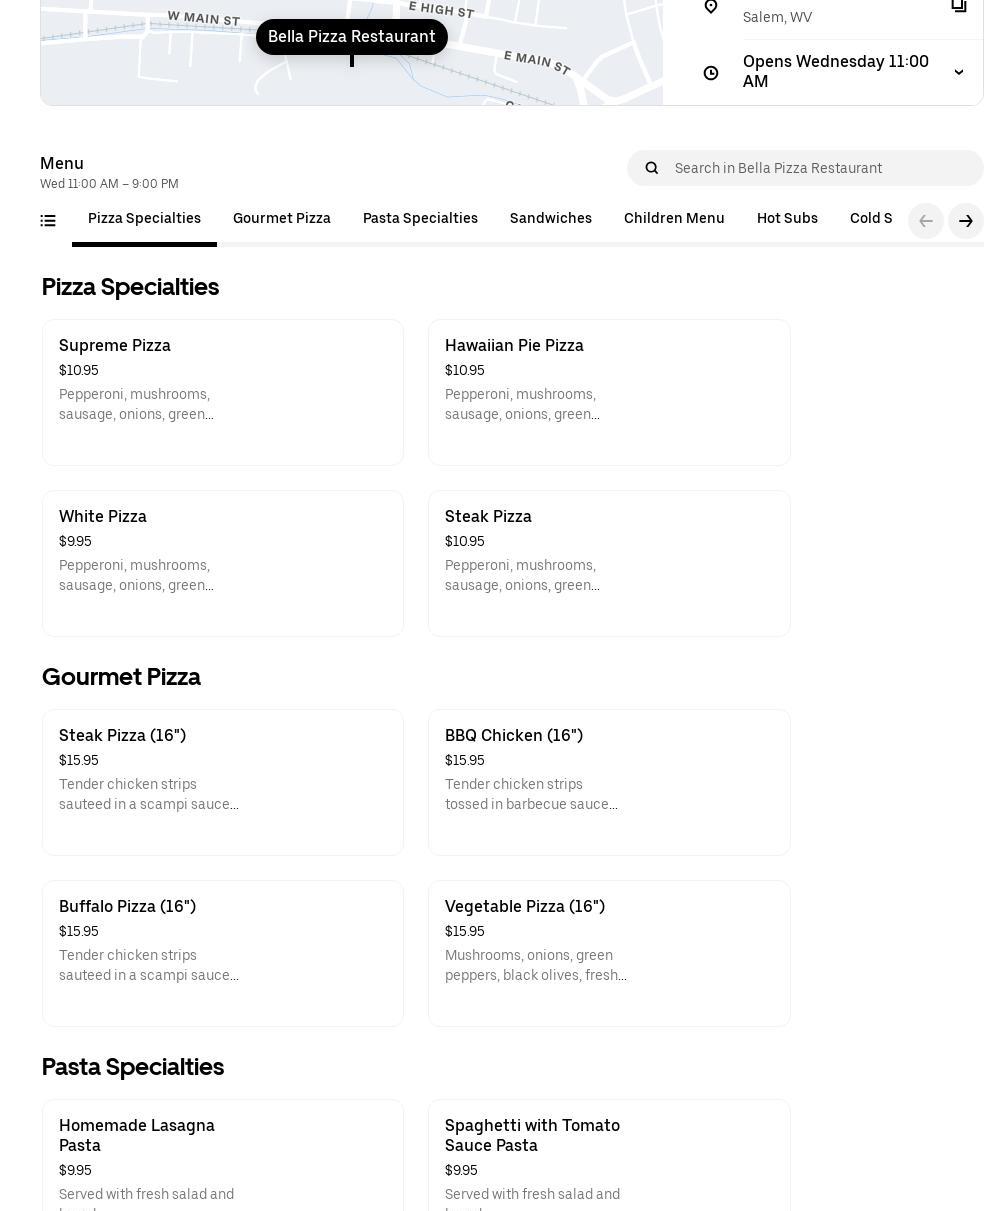The image size is (1004, 1211).
Task: Copy the address using the copy icon
Action: [959, 6]
